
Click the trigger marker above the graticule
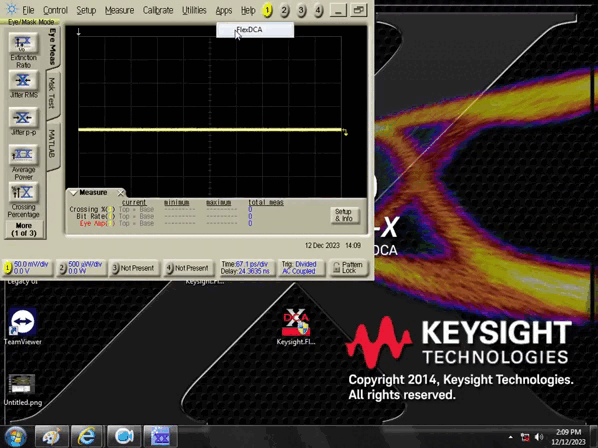coord(79,32)
